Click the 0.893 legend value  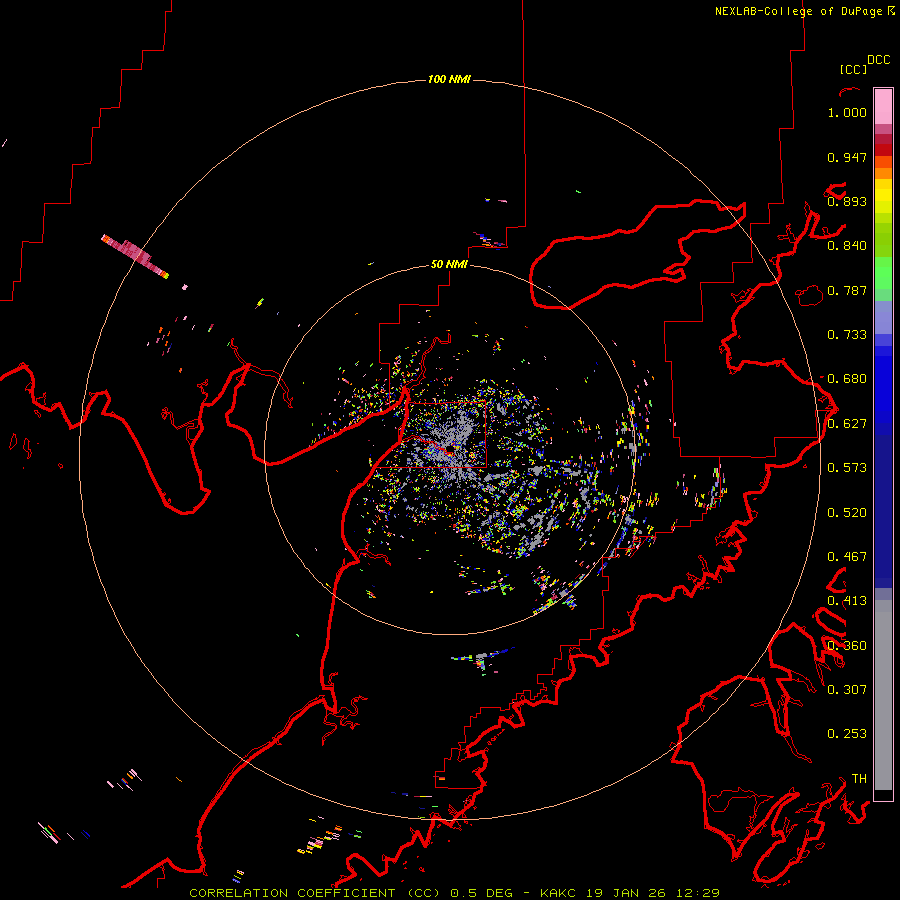point(847,201)
